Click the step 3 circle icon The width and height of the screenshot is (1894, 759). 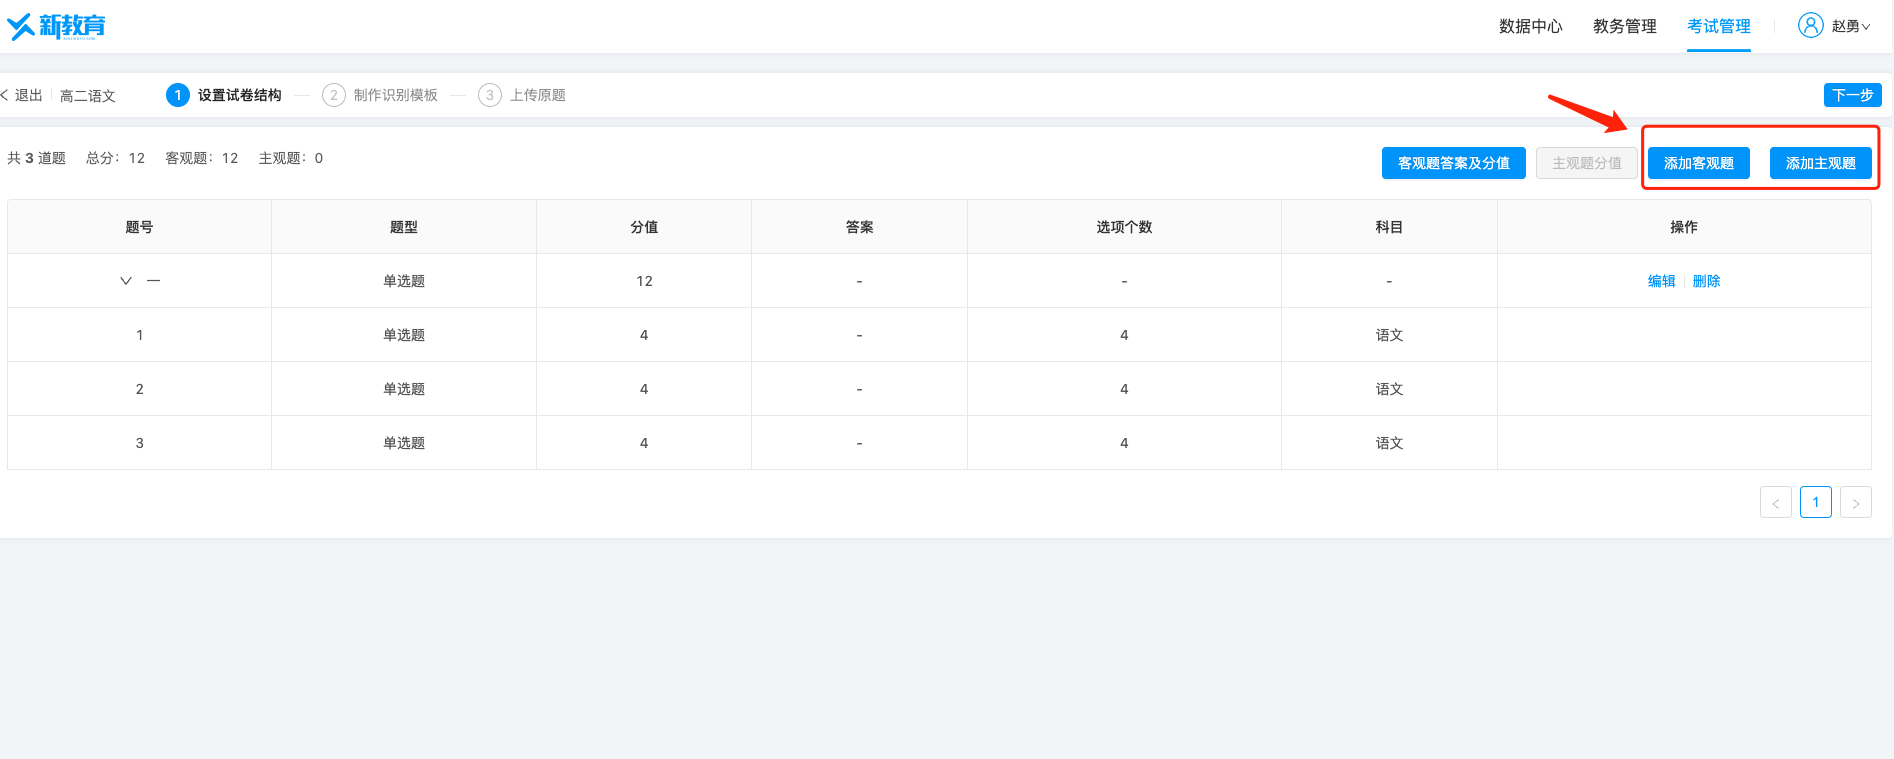pos(490,95)
